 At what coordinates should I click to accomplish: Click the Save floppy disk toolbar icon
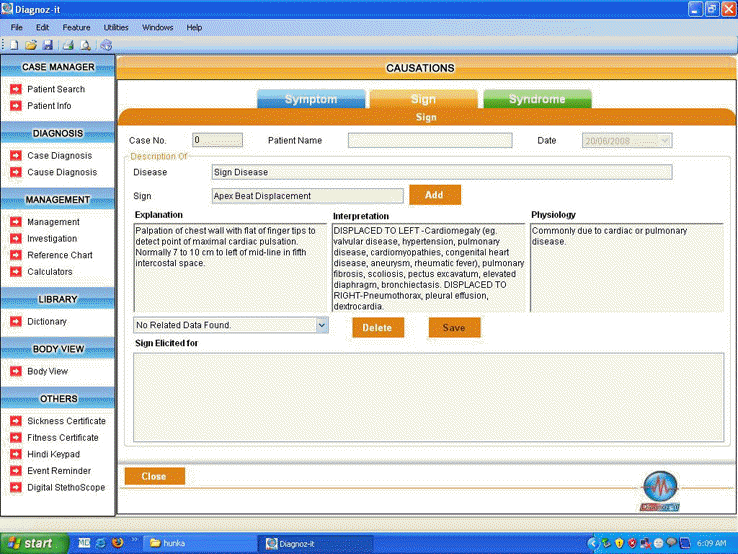47,45
